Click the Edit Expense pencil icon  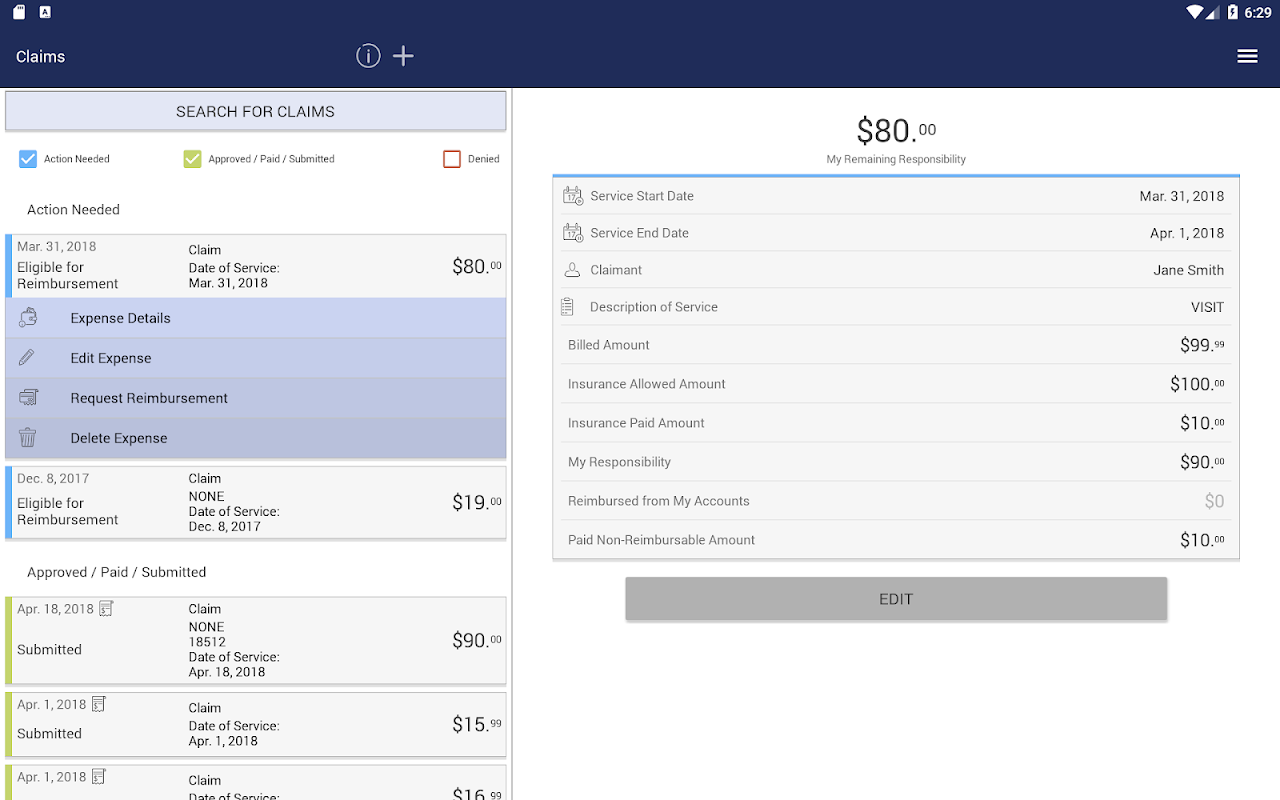coord(27,357)
